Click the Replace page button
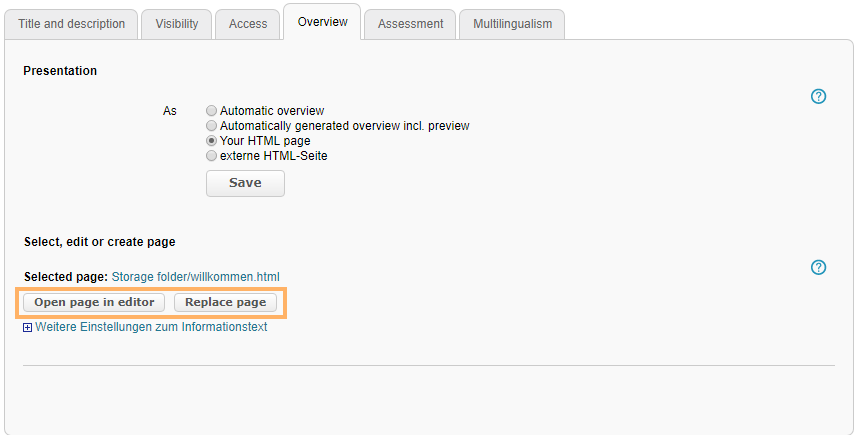856x435 pixels. click(225, 302)
